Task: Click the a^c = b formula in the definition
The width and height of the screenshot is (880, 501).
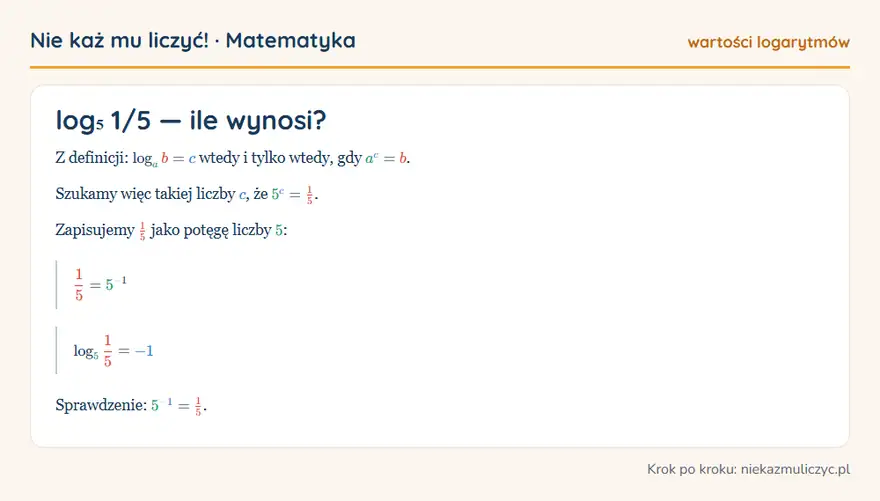Action: pyautogui.click(x=386, y=159)
